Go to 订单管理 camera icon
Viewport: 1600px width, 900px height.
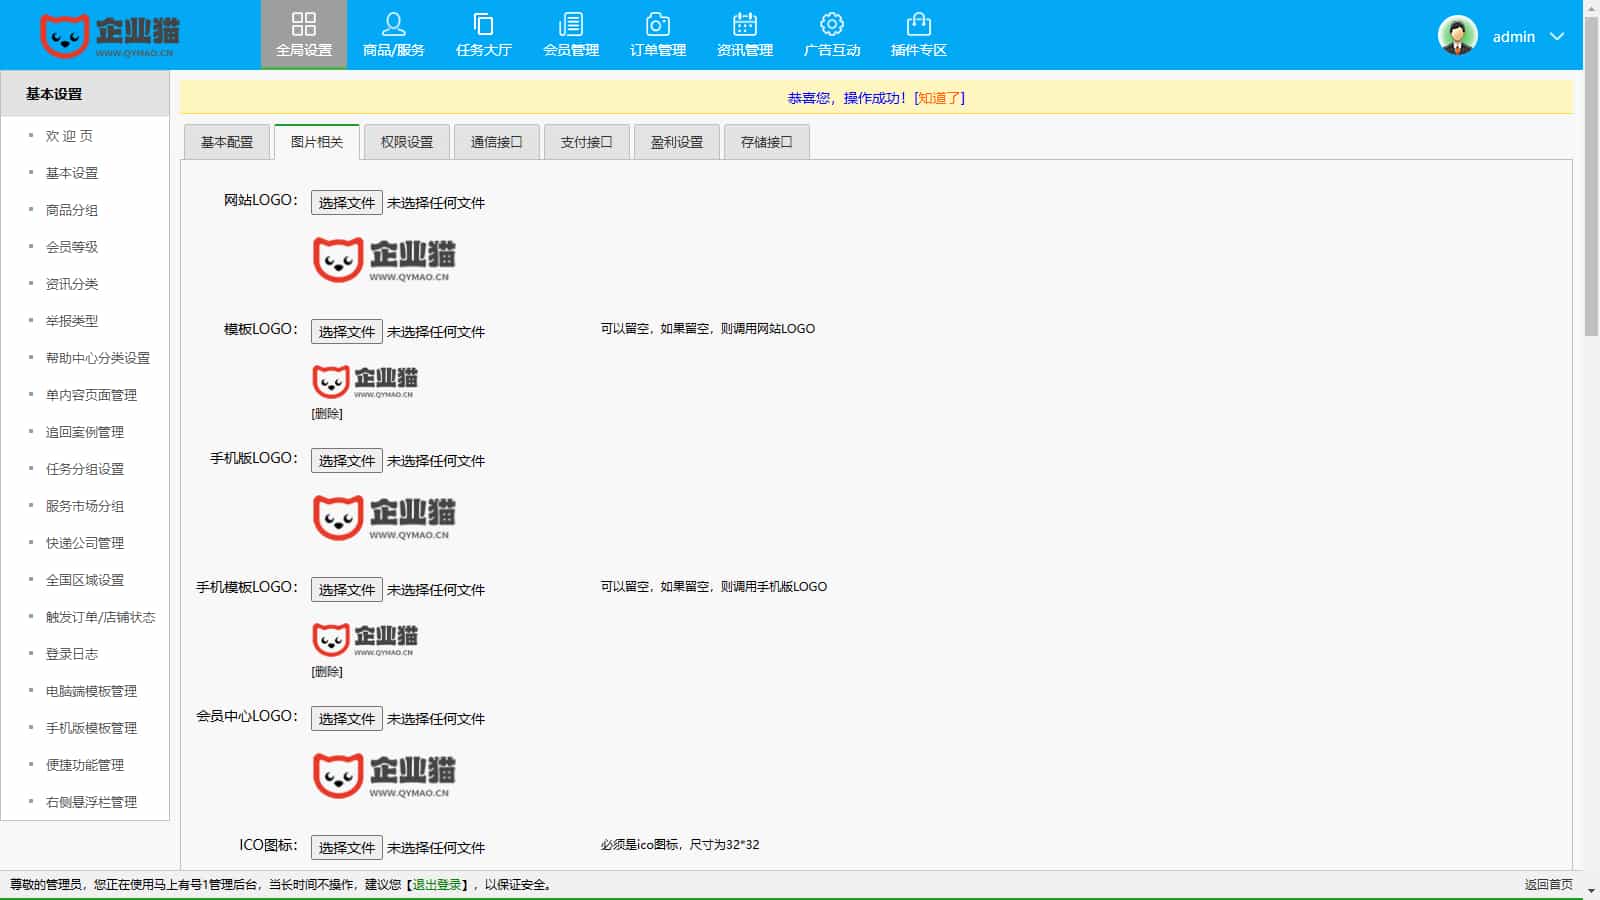click(x=657, y=24)
